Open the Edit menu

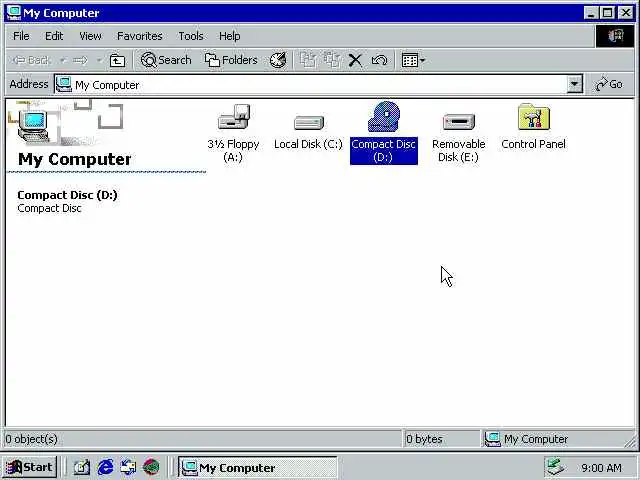point(54,36)
